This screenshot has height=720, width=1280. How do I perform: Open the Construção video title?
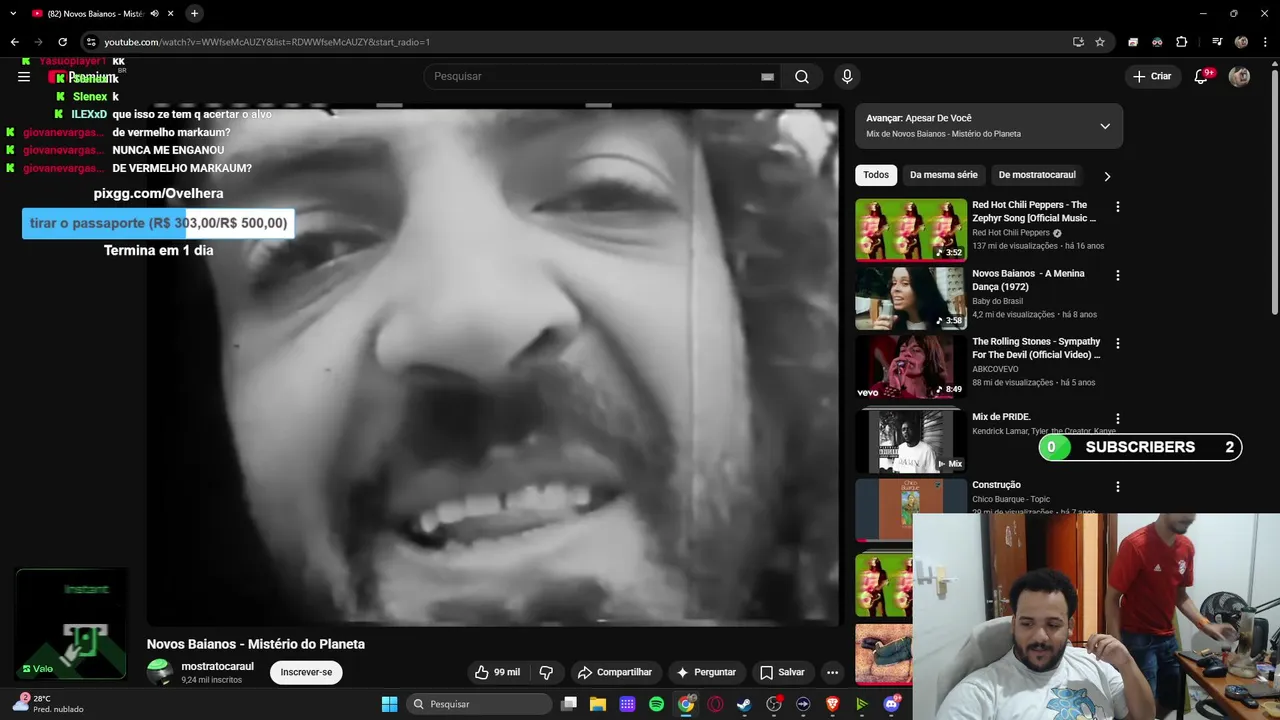click(x=996, y=485)
